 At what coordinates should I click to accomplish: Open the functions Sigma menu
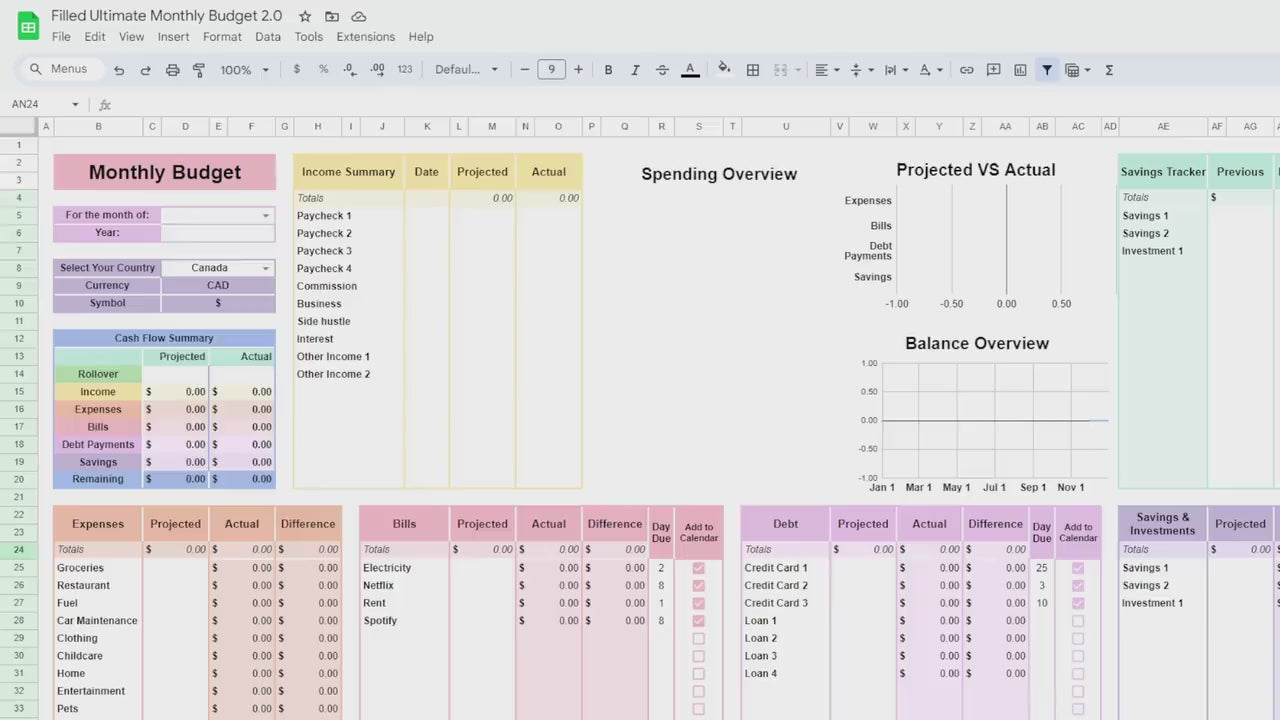[1108, 69]
